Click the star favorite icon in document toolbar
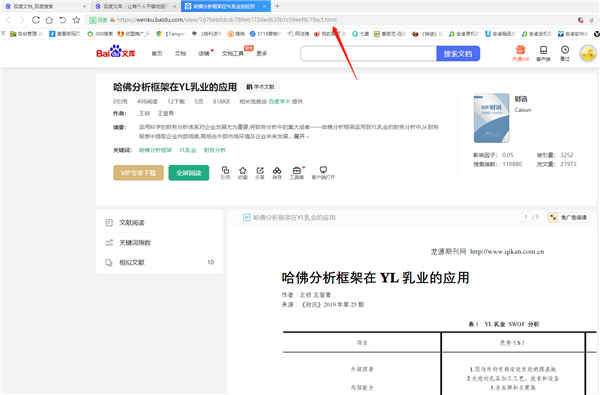600x395 pixels. click(x=243, y=173)
